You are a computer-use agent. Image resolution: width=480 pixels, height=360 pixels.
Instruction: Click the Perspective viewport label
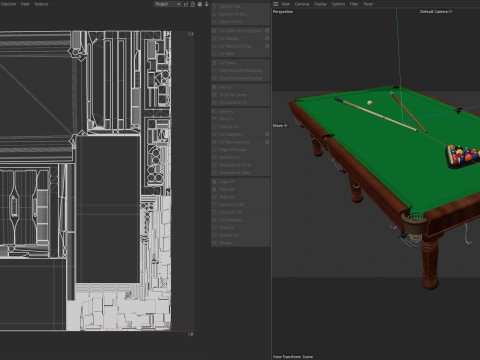coord(283,12)
